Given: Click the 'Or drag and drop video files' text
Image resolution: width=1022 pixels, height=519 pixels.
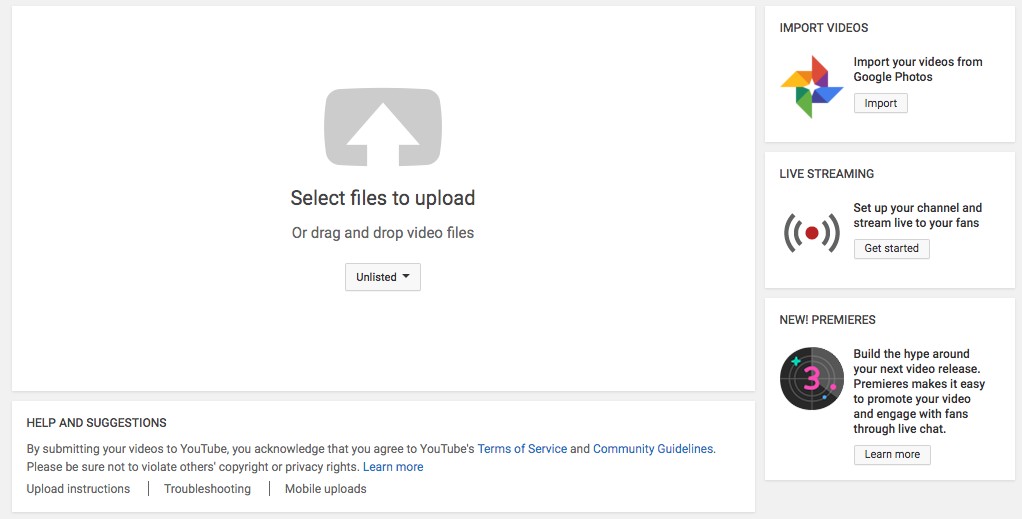Looking at the screenshot, I should click(x=382, y=233).
